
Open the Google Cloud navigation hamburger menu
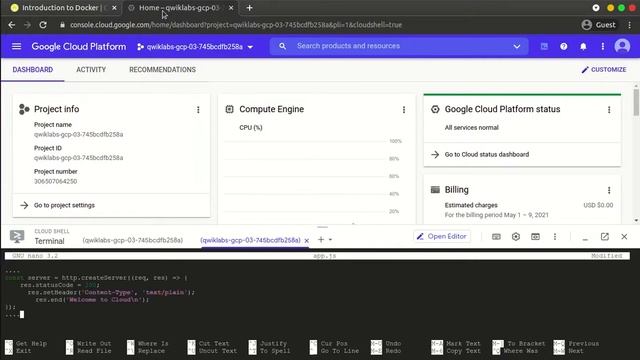tap(16, 47)
